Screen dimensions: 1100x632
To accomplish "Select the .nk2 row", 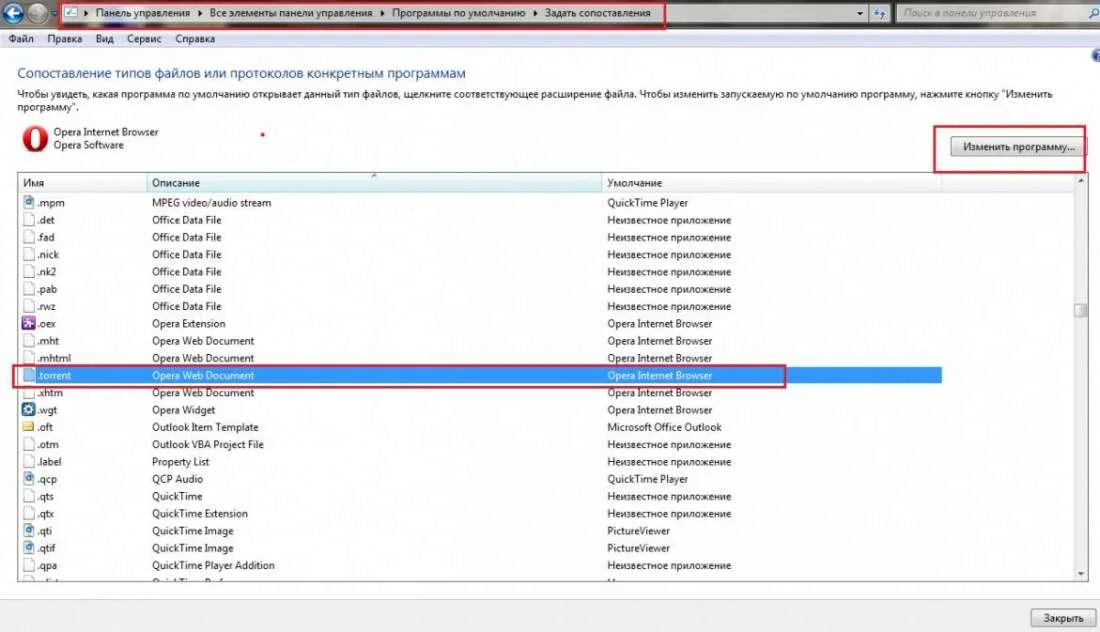I will point(480,271).
